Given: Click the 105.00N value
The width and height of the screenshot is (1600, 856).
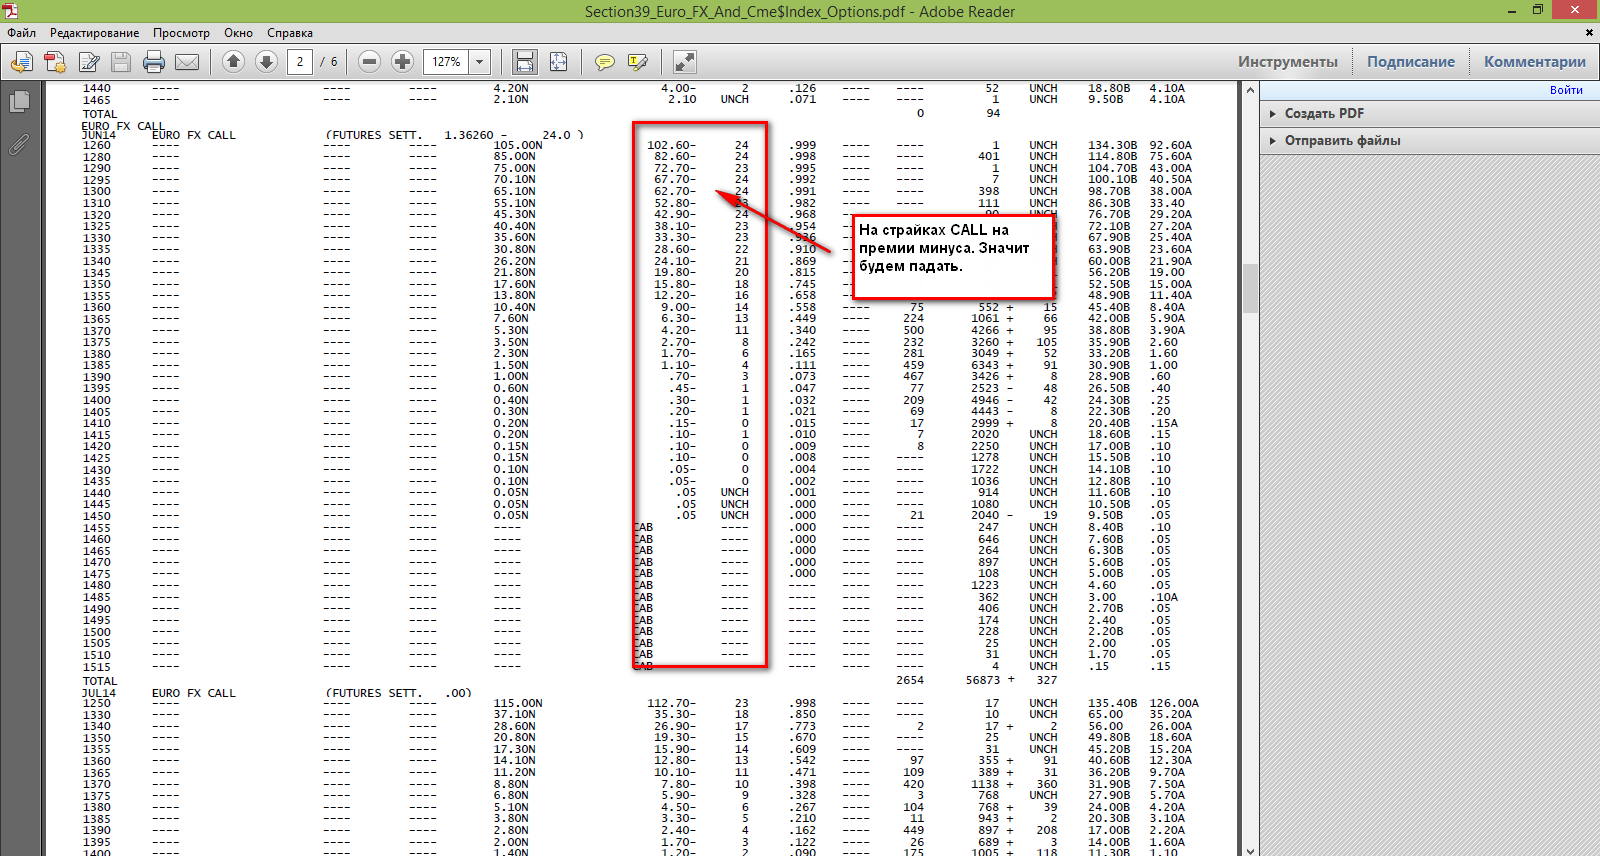Looking at the screenshot, I should click(518, 145).
